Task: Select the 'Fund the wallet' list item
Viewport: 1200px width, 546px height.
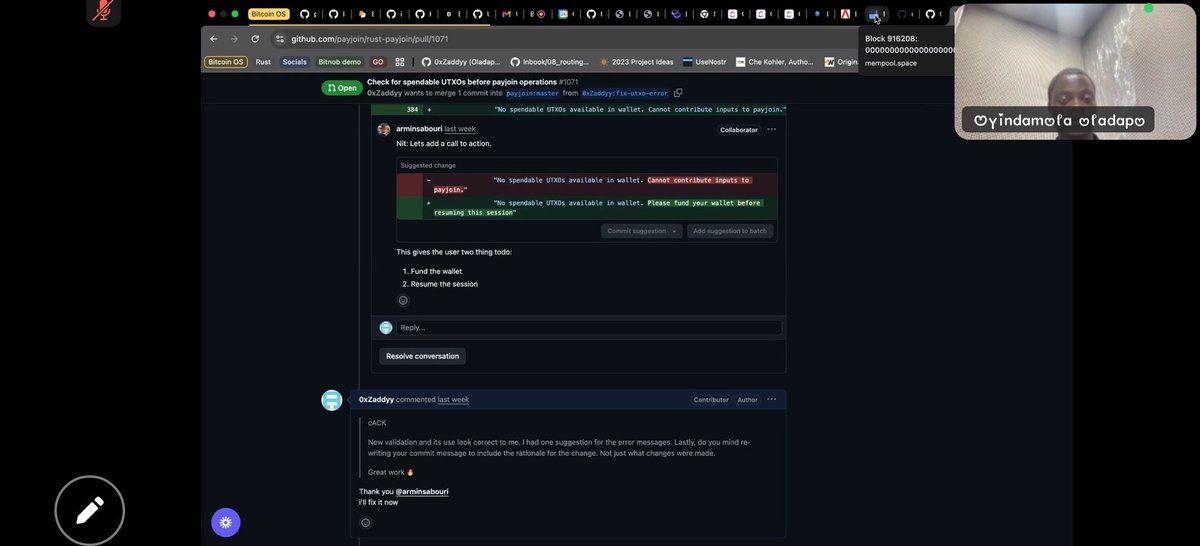Action: click(436, 271)
